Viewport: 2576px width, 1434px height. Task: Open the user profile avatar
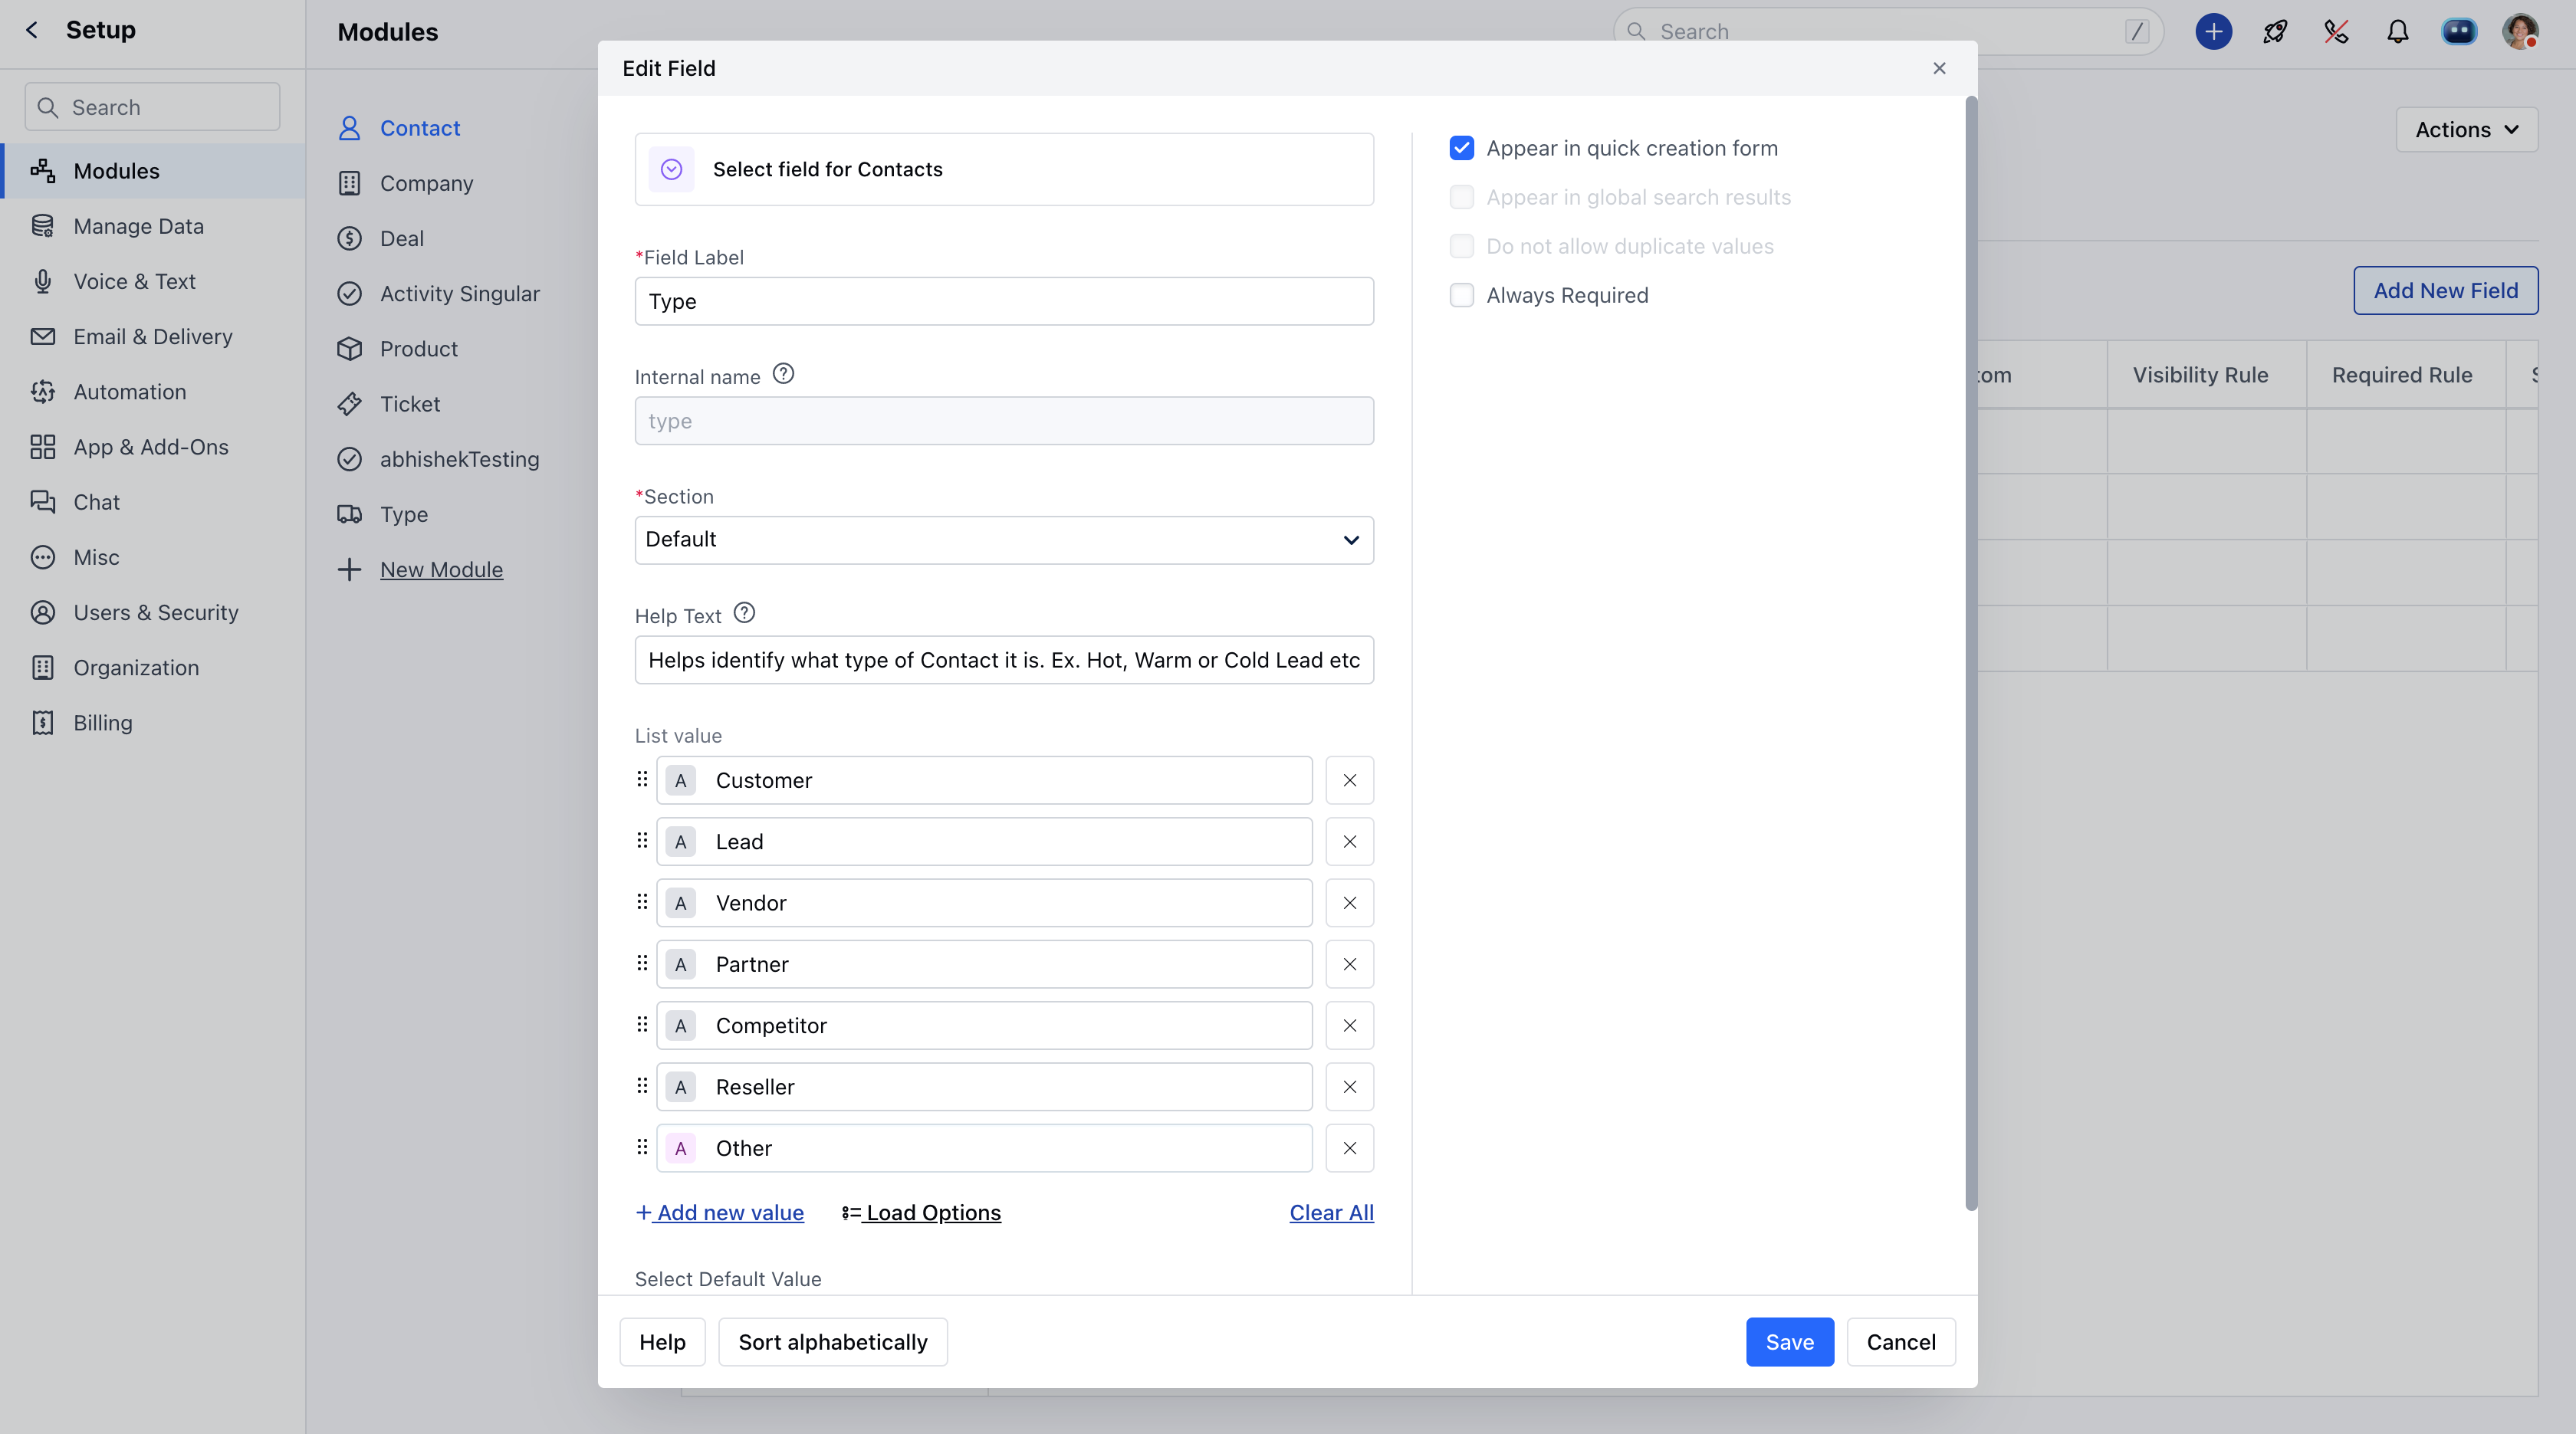2520,32
